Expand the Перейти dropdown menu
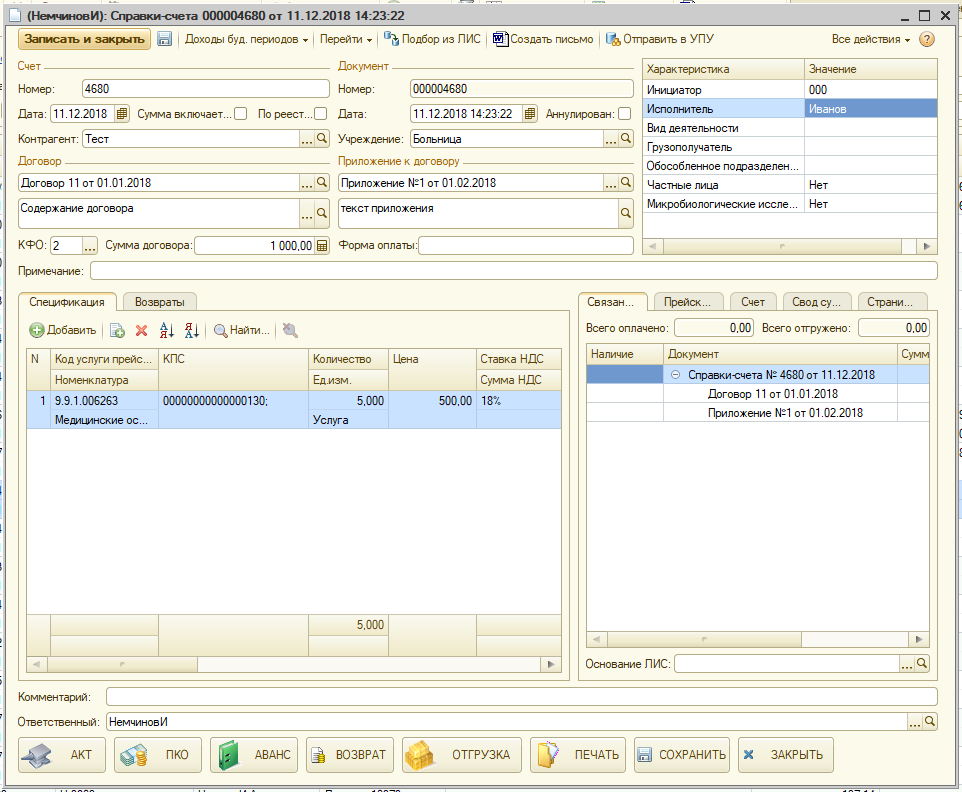The image size is (962, 792). tap(345, 40)
